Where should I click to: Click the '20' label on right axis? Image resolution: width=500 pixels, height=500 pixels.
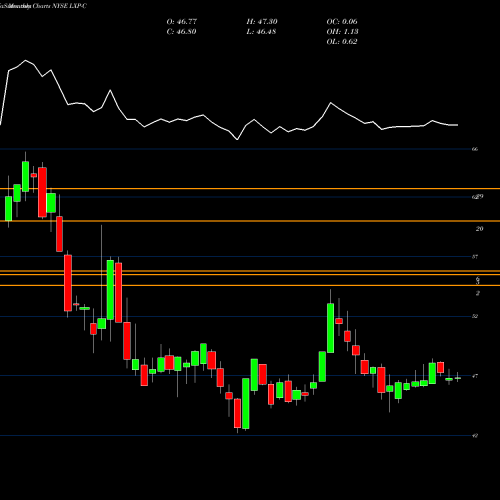tap(479, 229)
